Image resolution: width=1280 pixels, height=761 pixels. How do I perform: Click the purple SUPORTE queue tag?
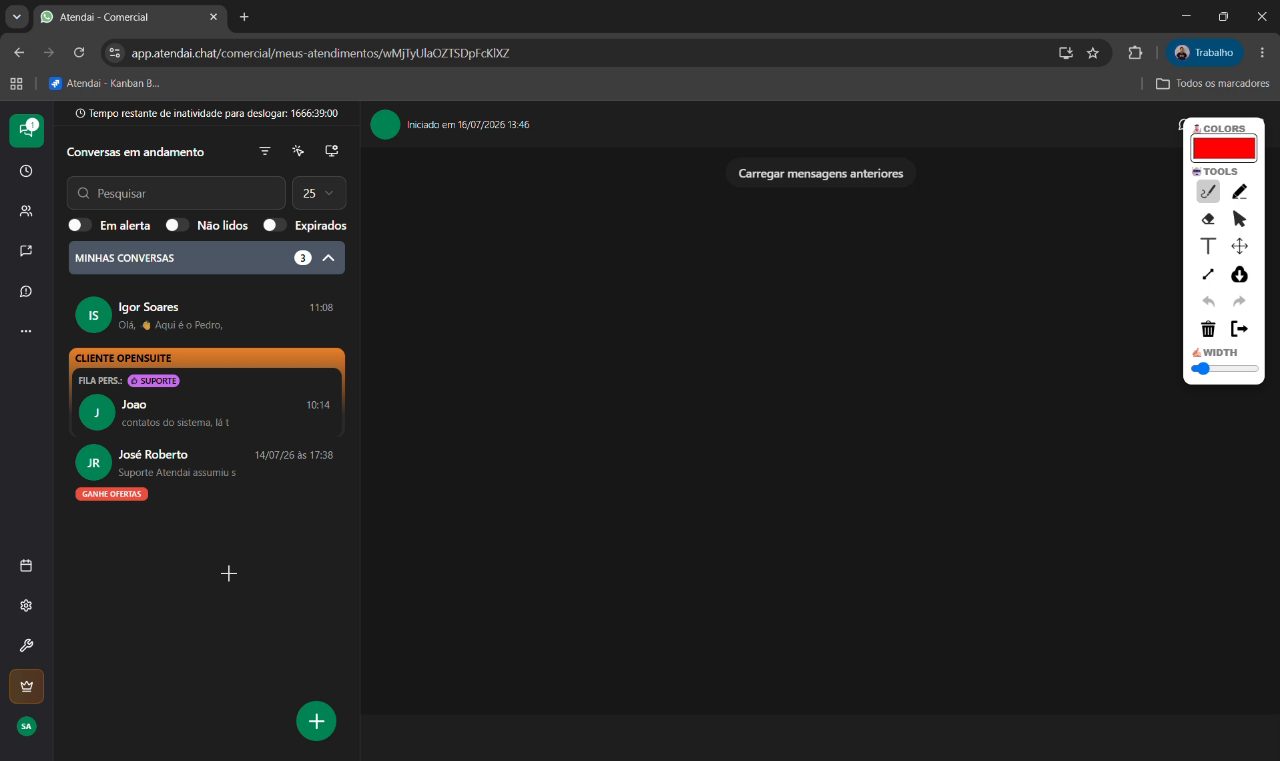point(154,381)
